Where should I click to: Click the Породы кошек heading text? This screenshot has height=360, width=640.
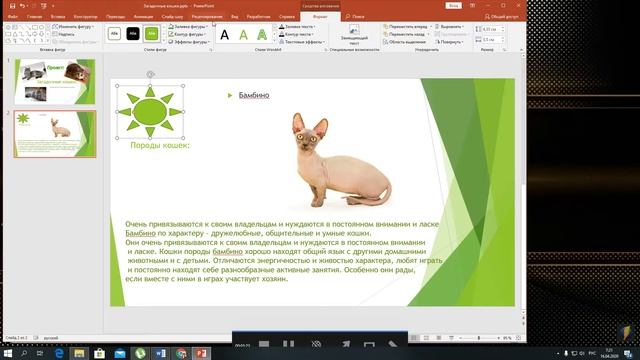pos(160,145)
